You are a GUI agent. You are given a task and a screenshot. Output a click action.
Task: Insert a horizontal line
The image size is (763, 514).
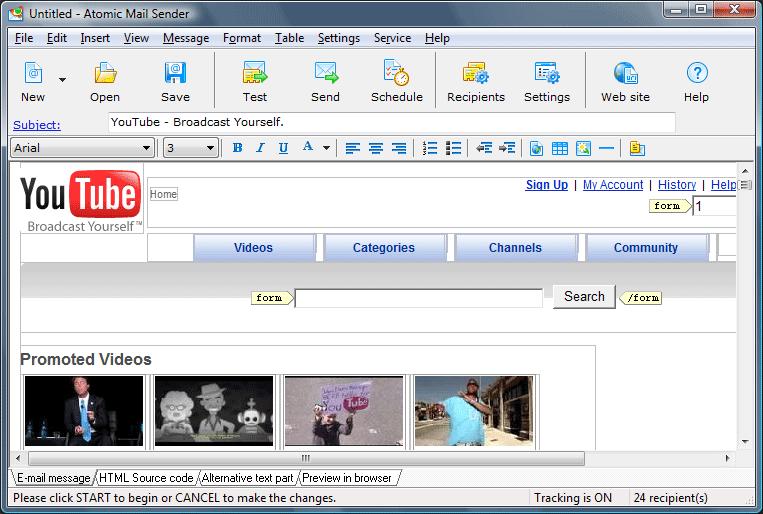[x=606, y=148]
